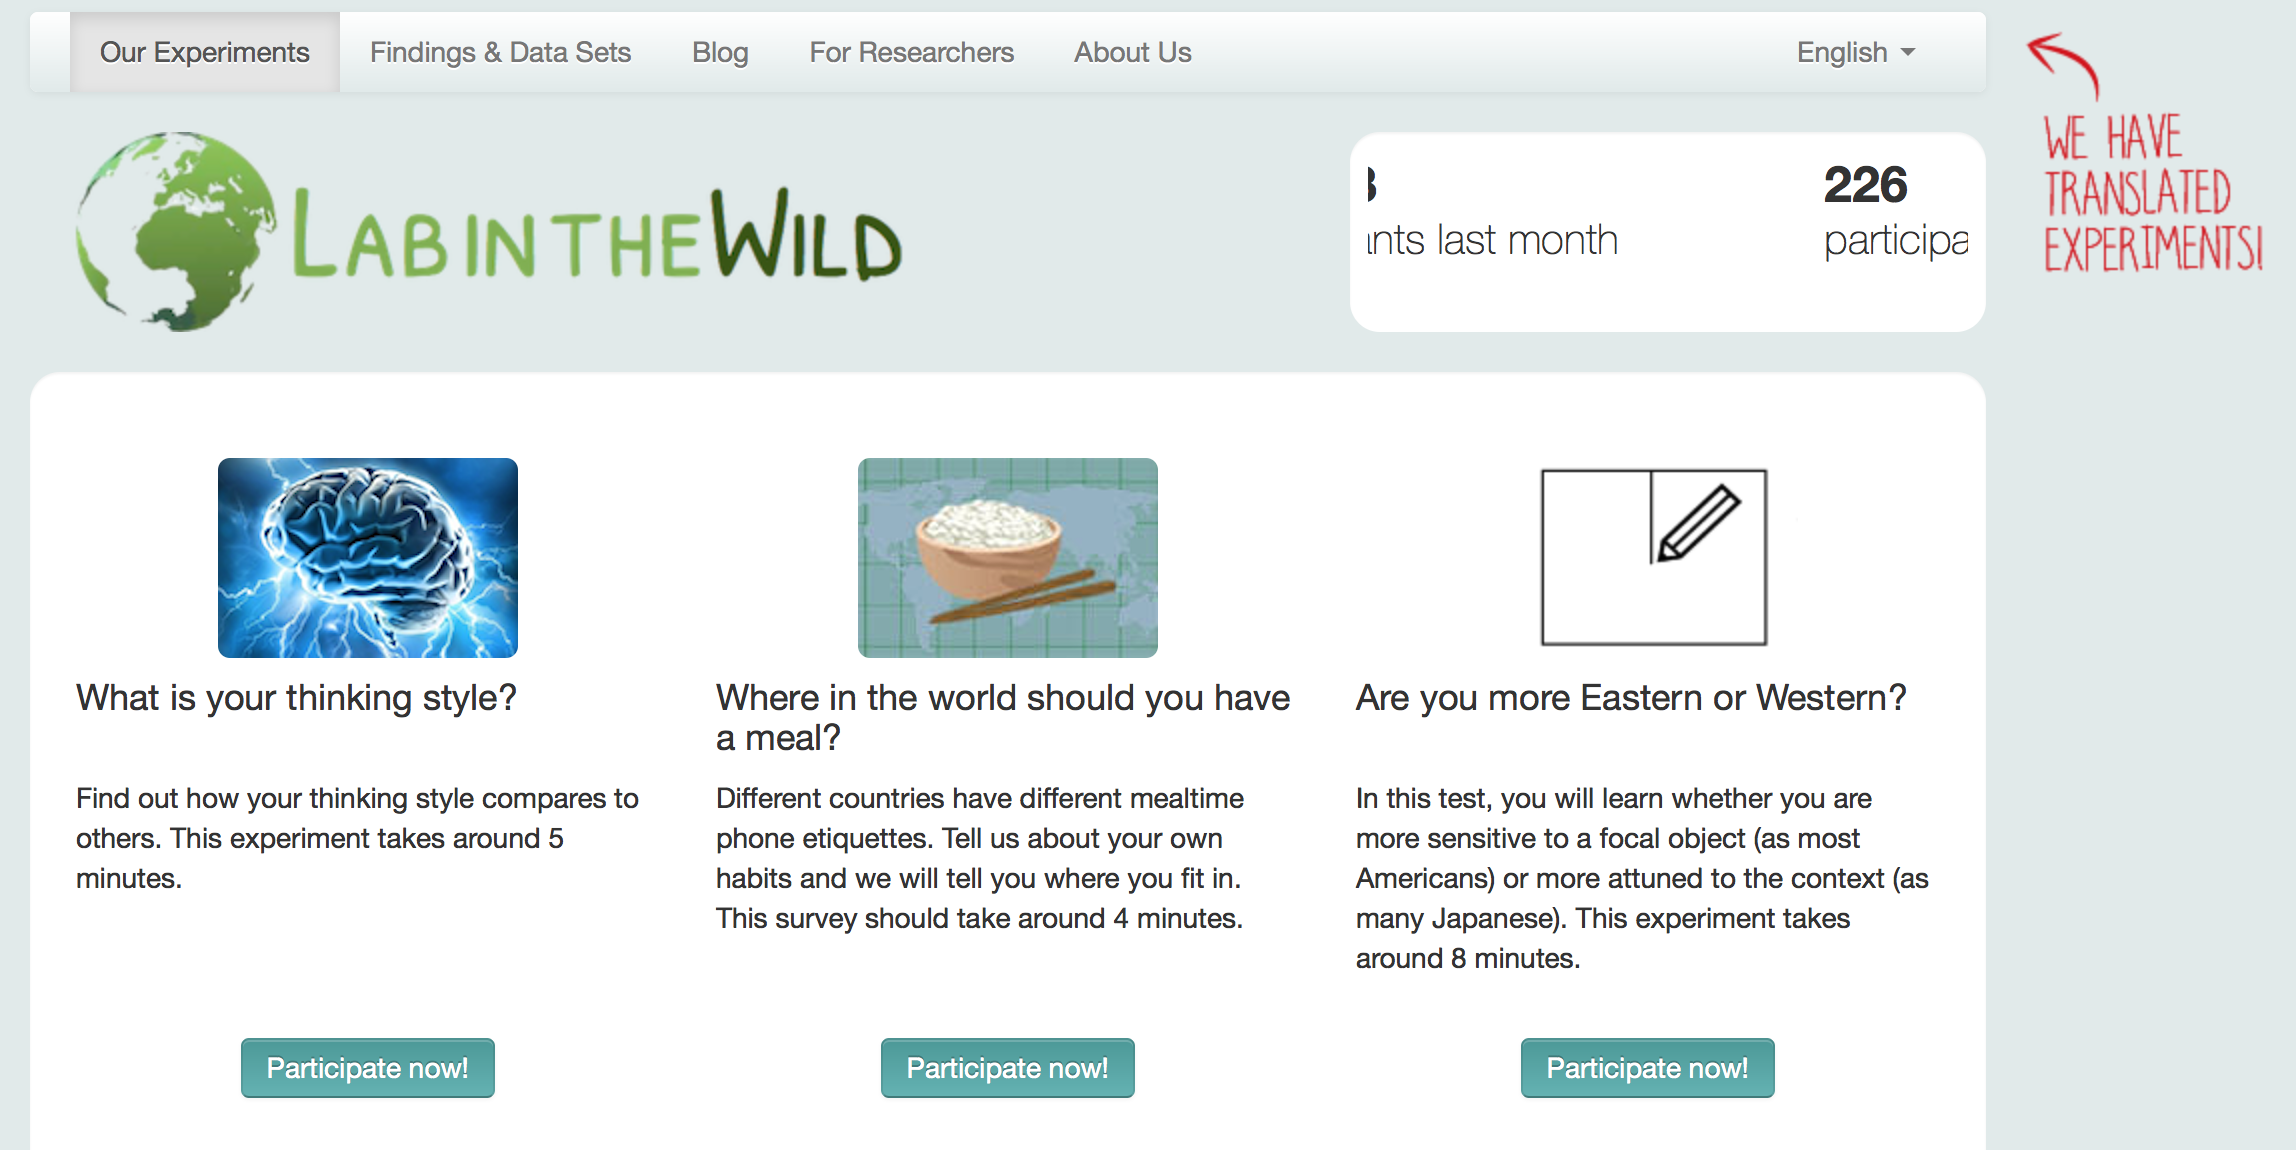Select About Us in the navigation bar
Viewport: 2296px width, 1150px height.
point(1132,52)
